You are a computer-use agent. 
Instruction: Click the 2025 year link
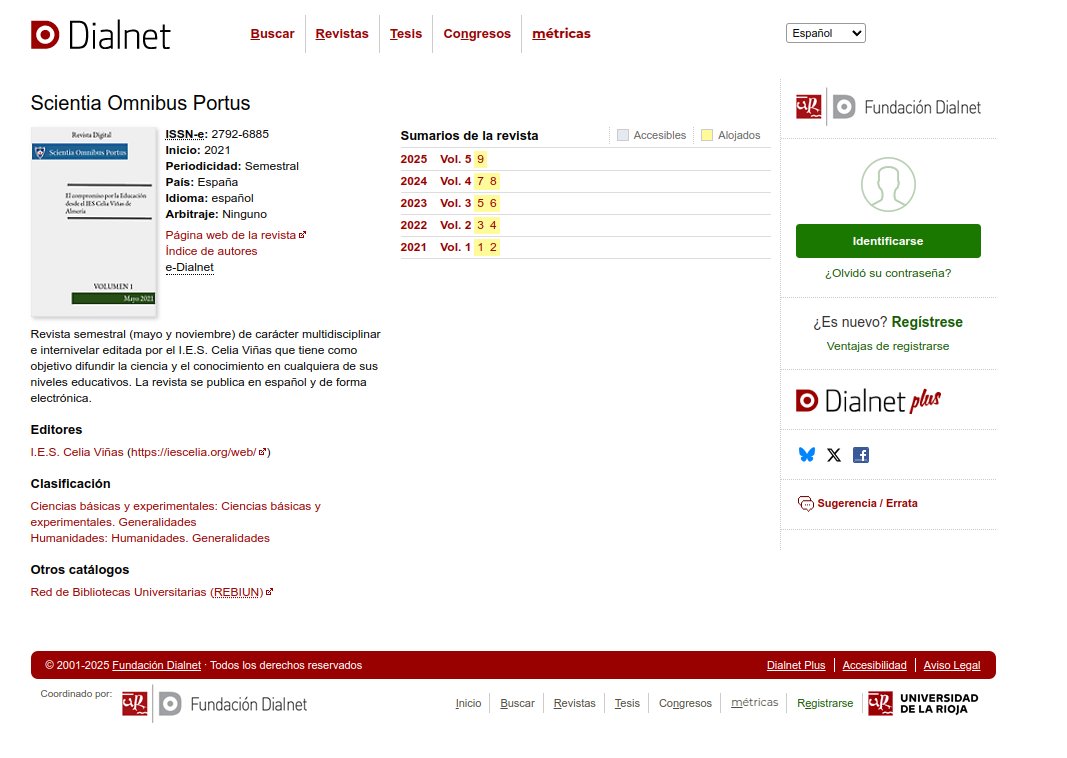[x=414, y=159]
